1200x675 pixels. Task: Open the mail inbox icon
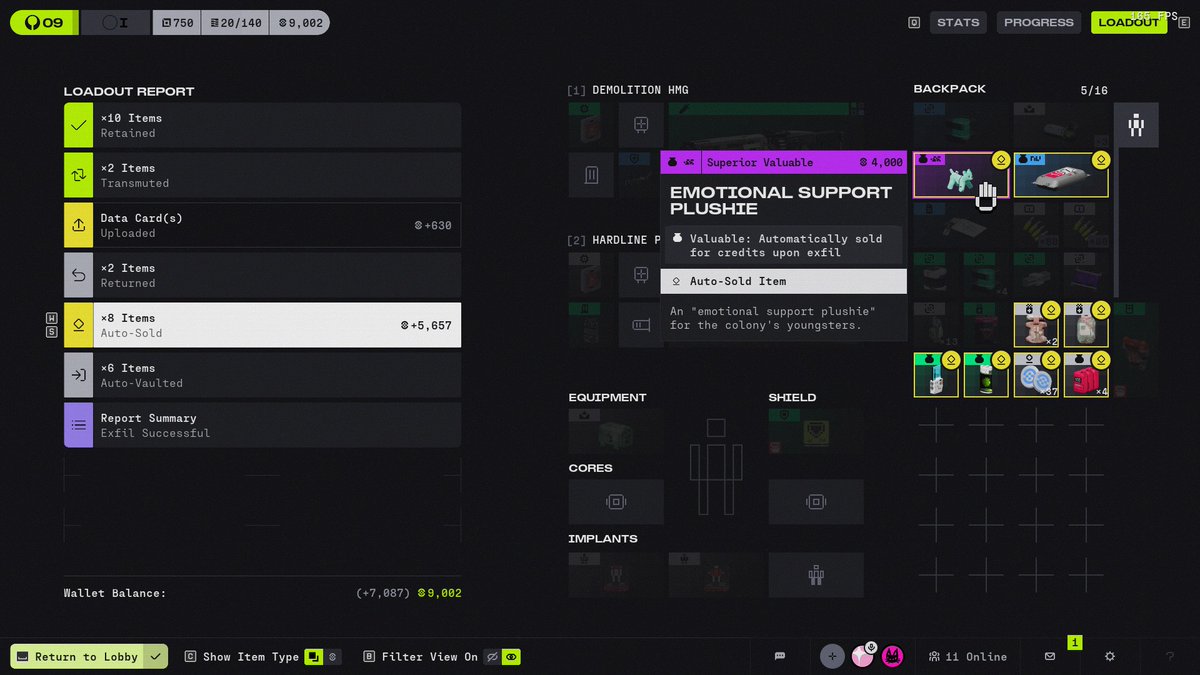coord(1050,657)
